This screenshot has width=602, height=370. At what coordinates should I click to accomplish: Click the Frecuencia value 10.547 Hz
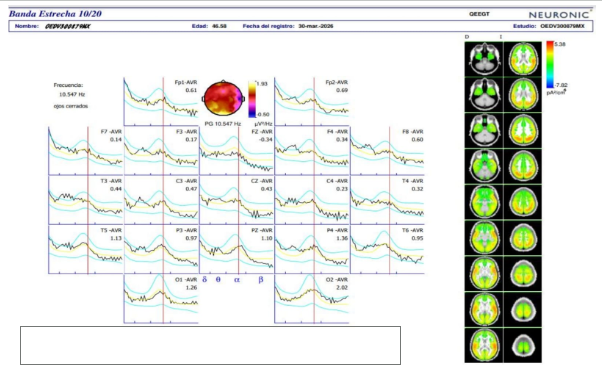pos(72,94)
